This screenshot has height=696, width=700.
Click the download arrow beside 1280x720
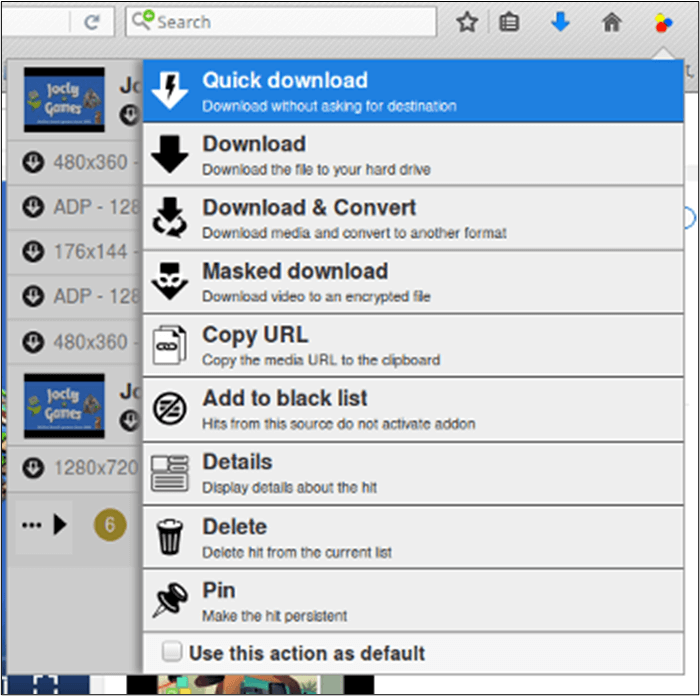34,467
